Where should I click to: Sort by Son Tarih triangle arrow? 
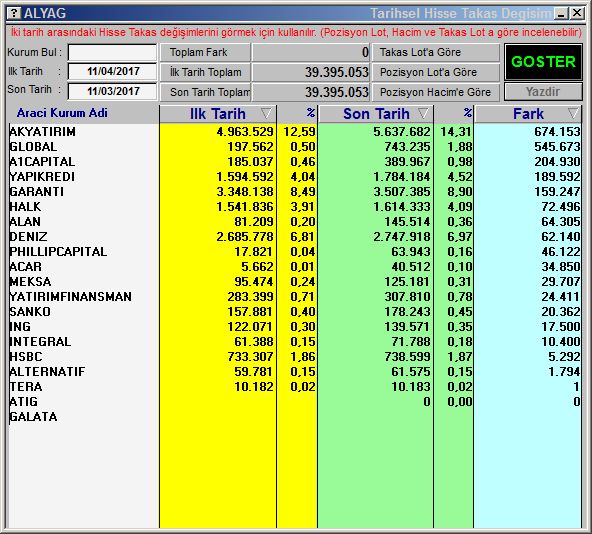click(424, 113)
